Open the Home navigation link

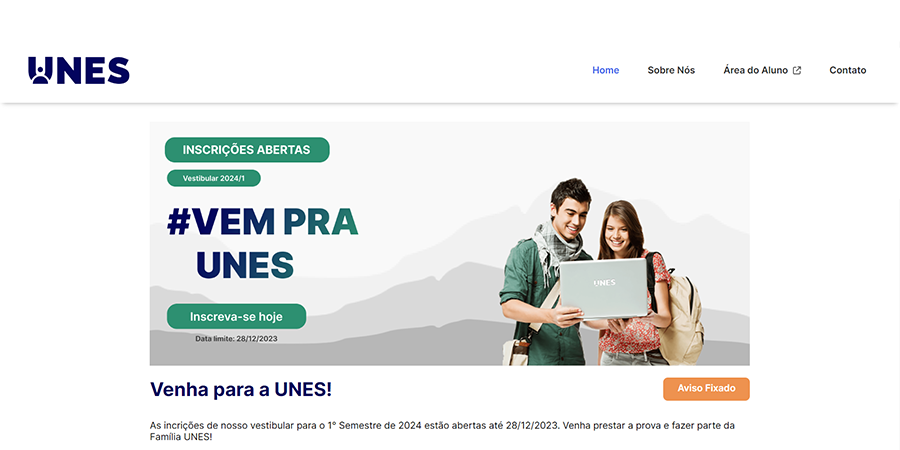[x=606, y=70]
